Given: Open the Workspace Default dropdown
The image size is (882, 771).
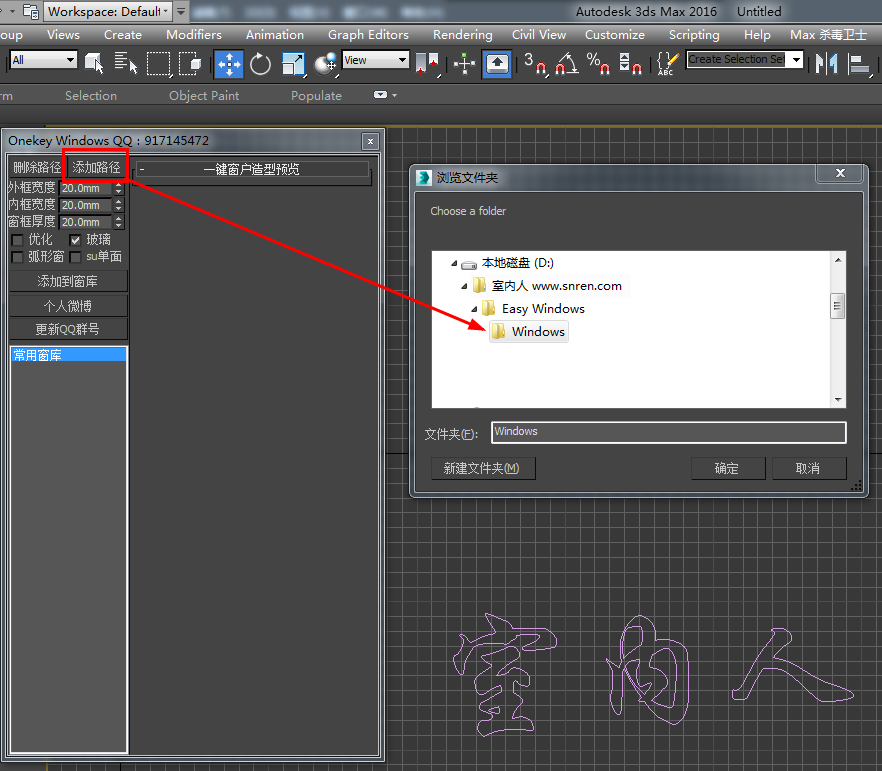Looking at the screenshot, I should [107, 11].
